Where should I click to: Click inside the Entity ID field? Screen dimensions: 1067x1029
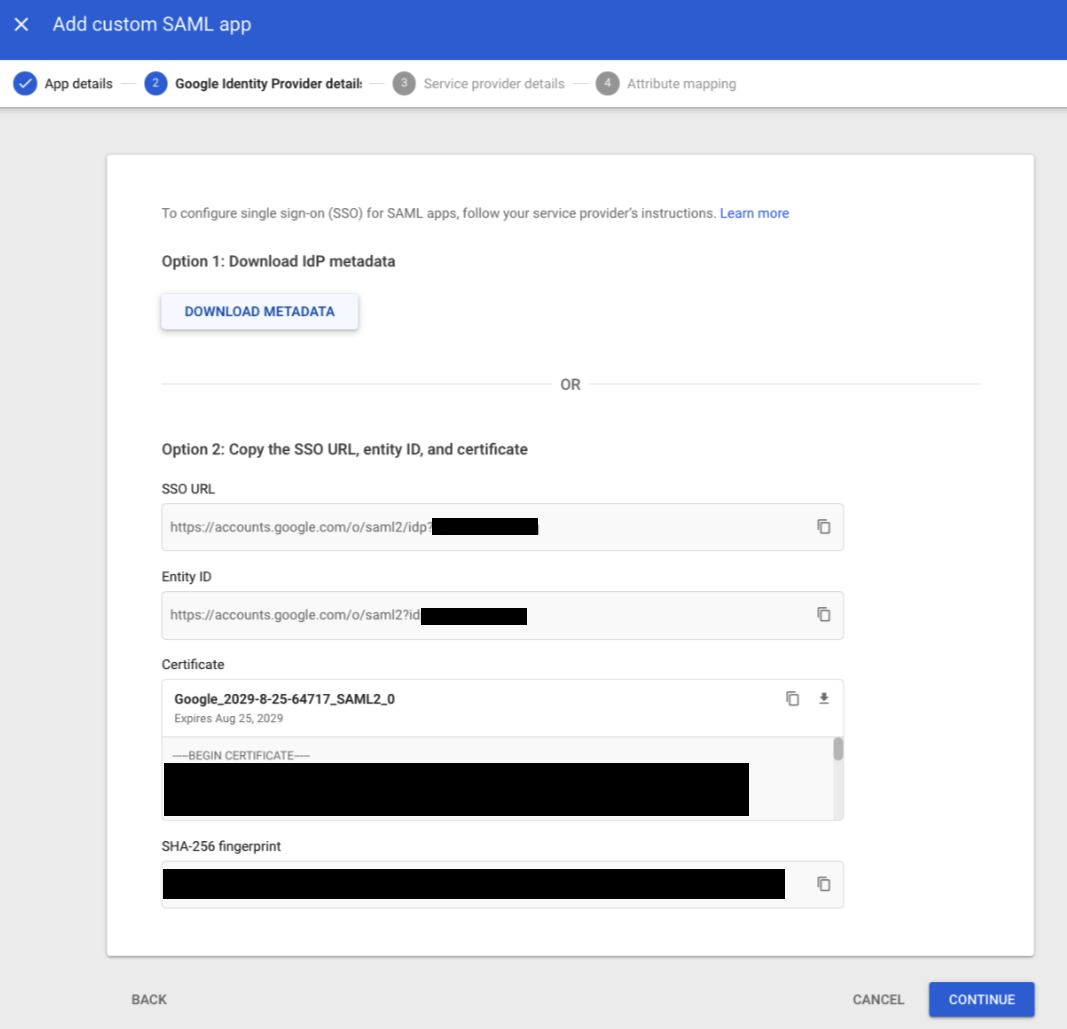tap(480, 615)
